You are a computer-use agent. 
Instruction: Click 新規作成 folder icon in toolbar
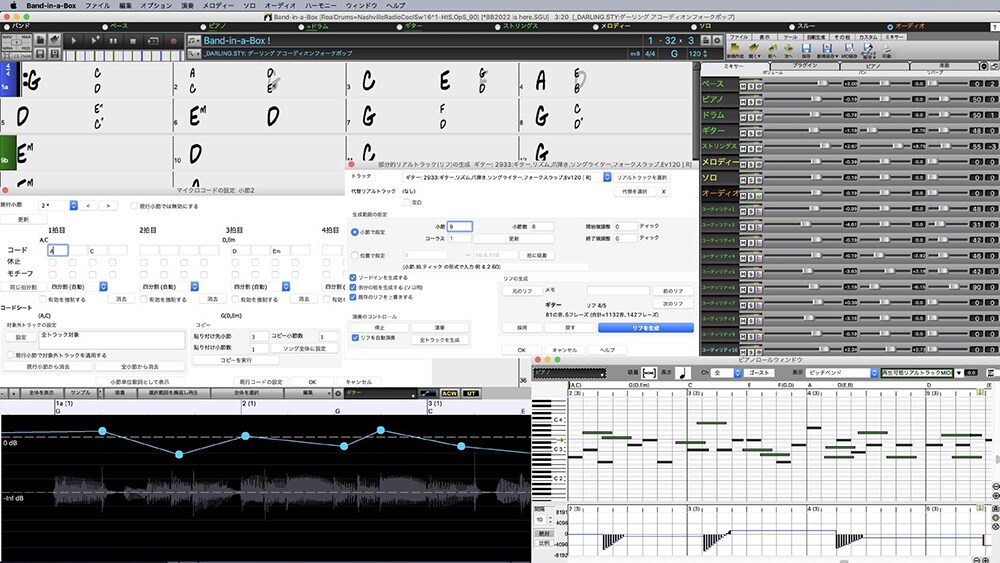pos(735,50)
